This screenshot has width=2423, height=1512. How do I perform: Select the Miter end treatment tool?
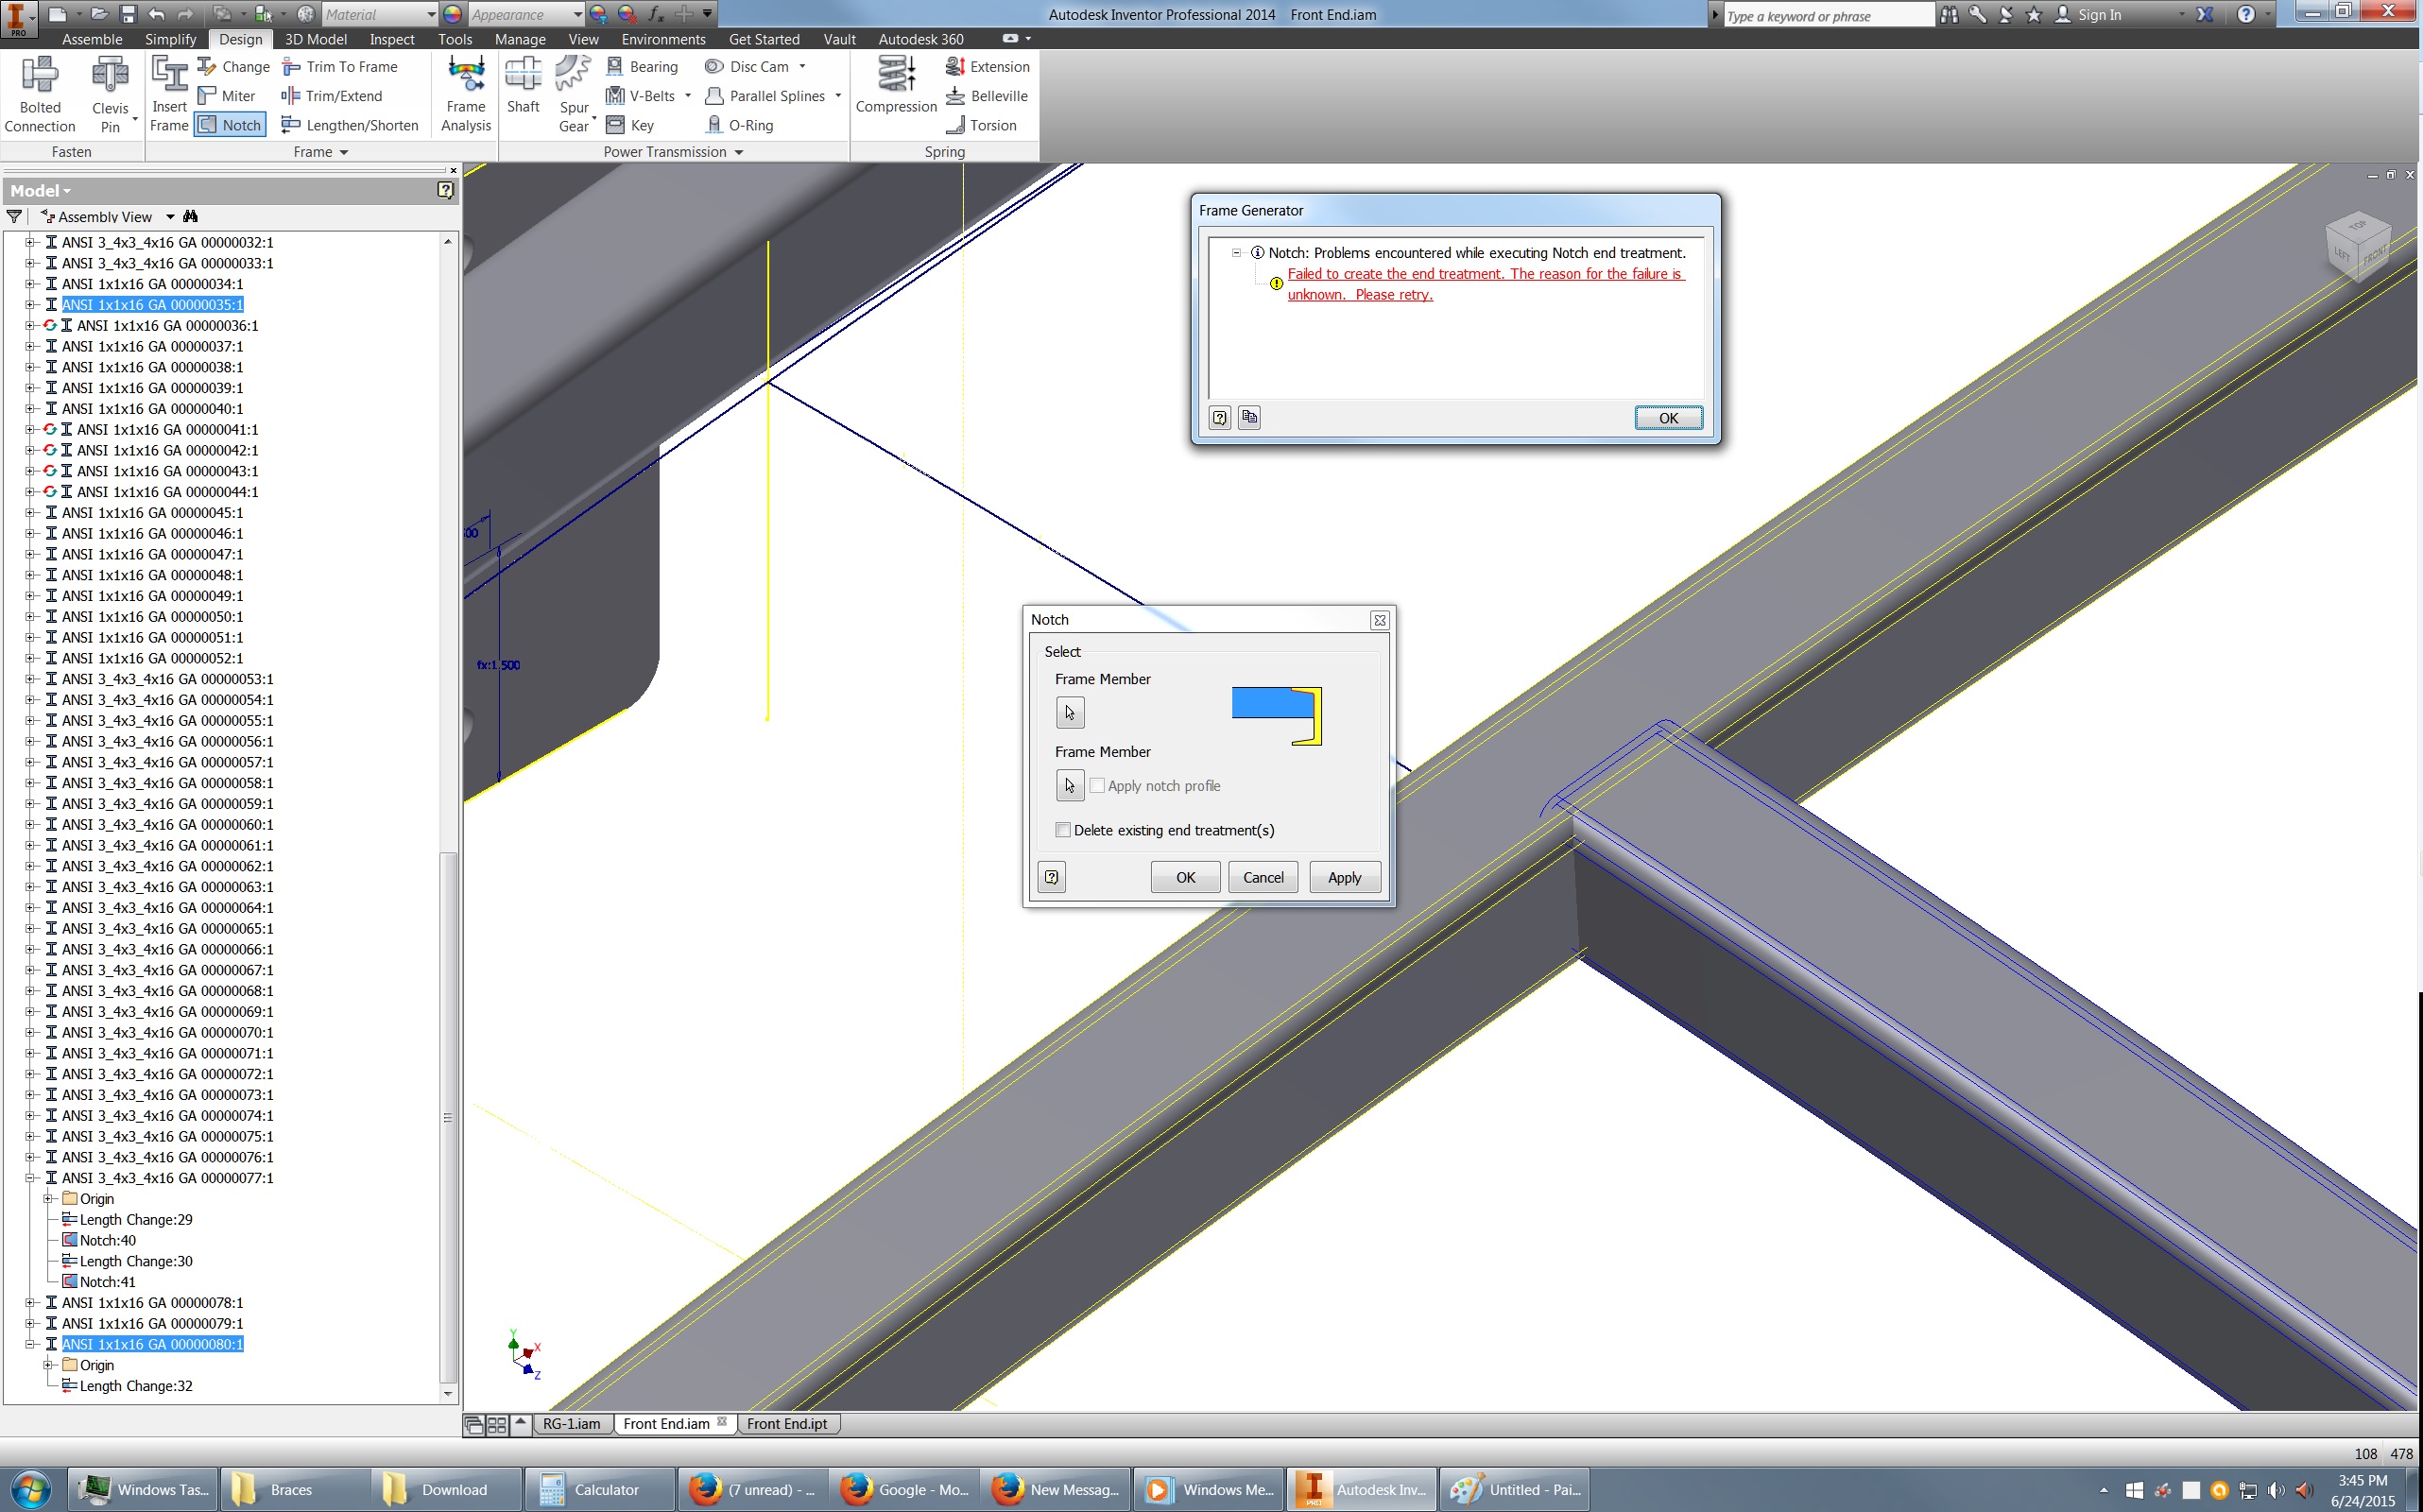pos(228,95)
